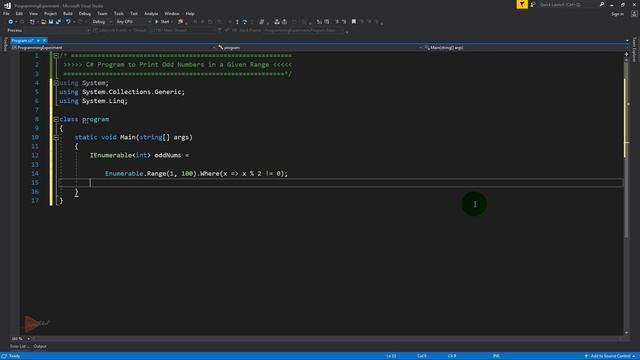Click the INS indicator in status bar
Viewport: 640px width, 360px height.
(496, 356)
